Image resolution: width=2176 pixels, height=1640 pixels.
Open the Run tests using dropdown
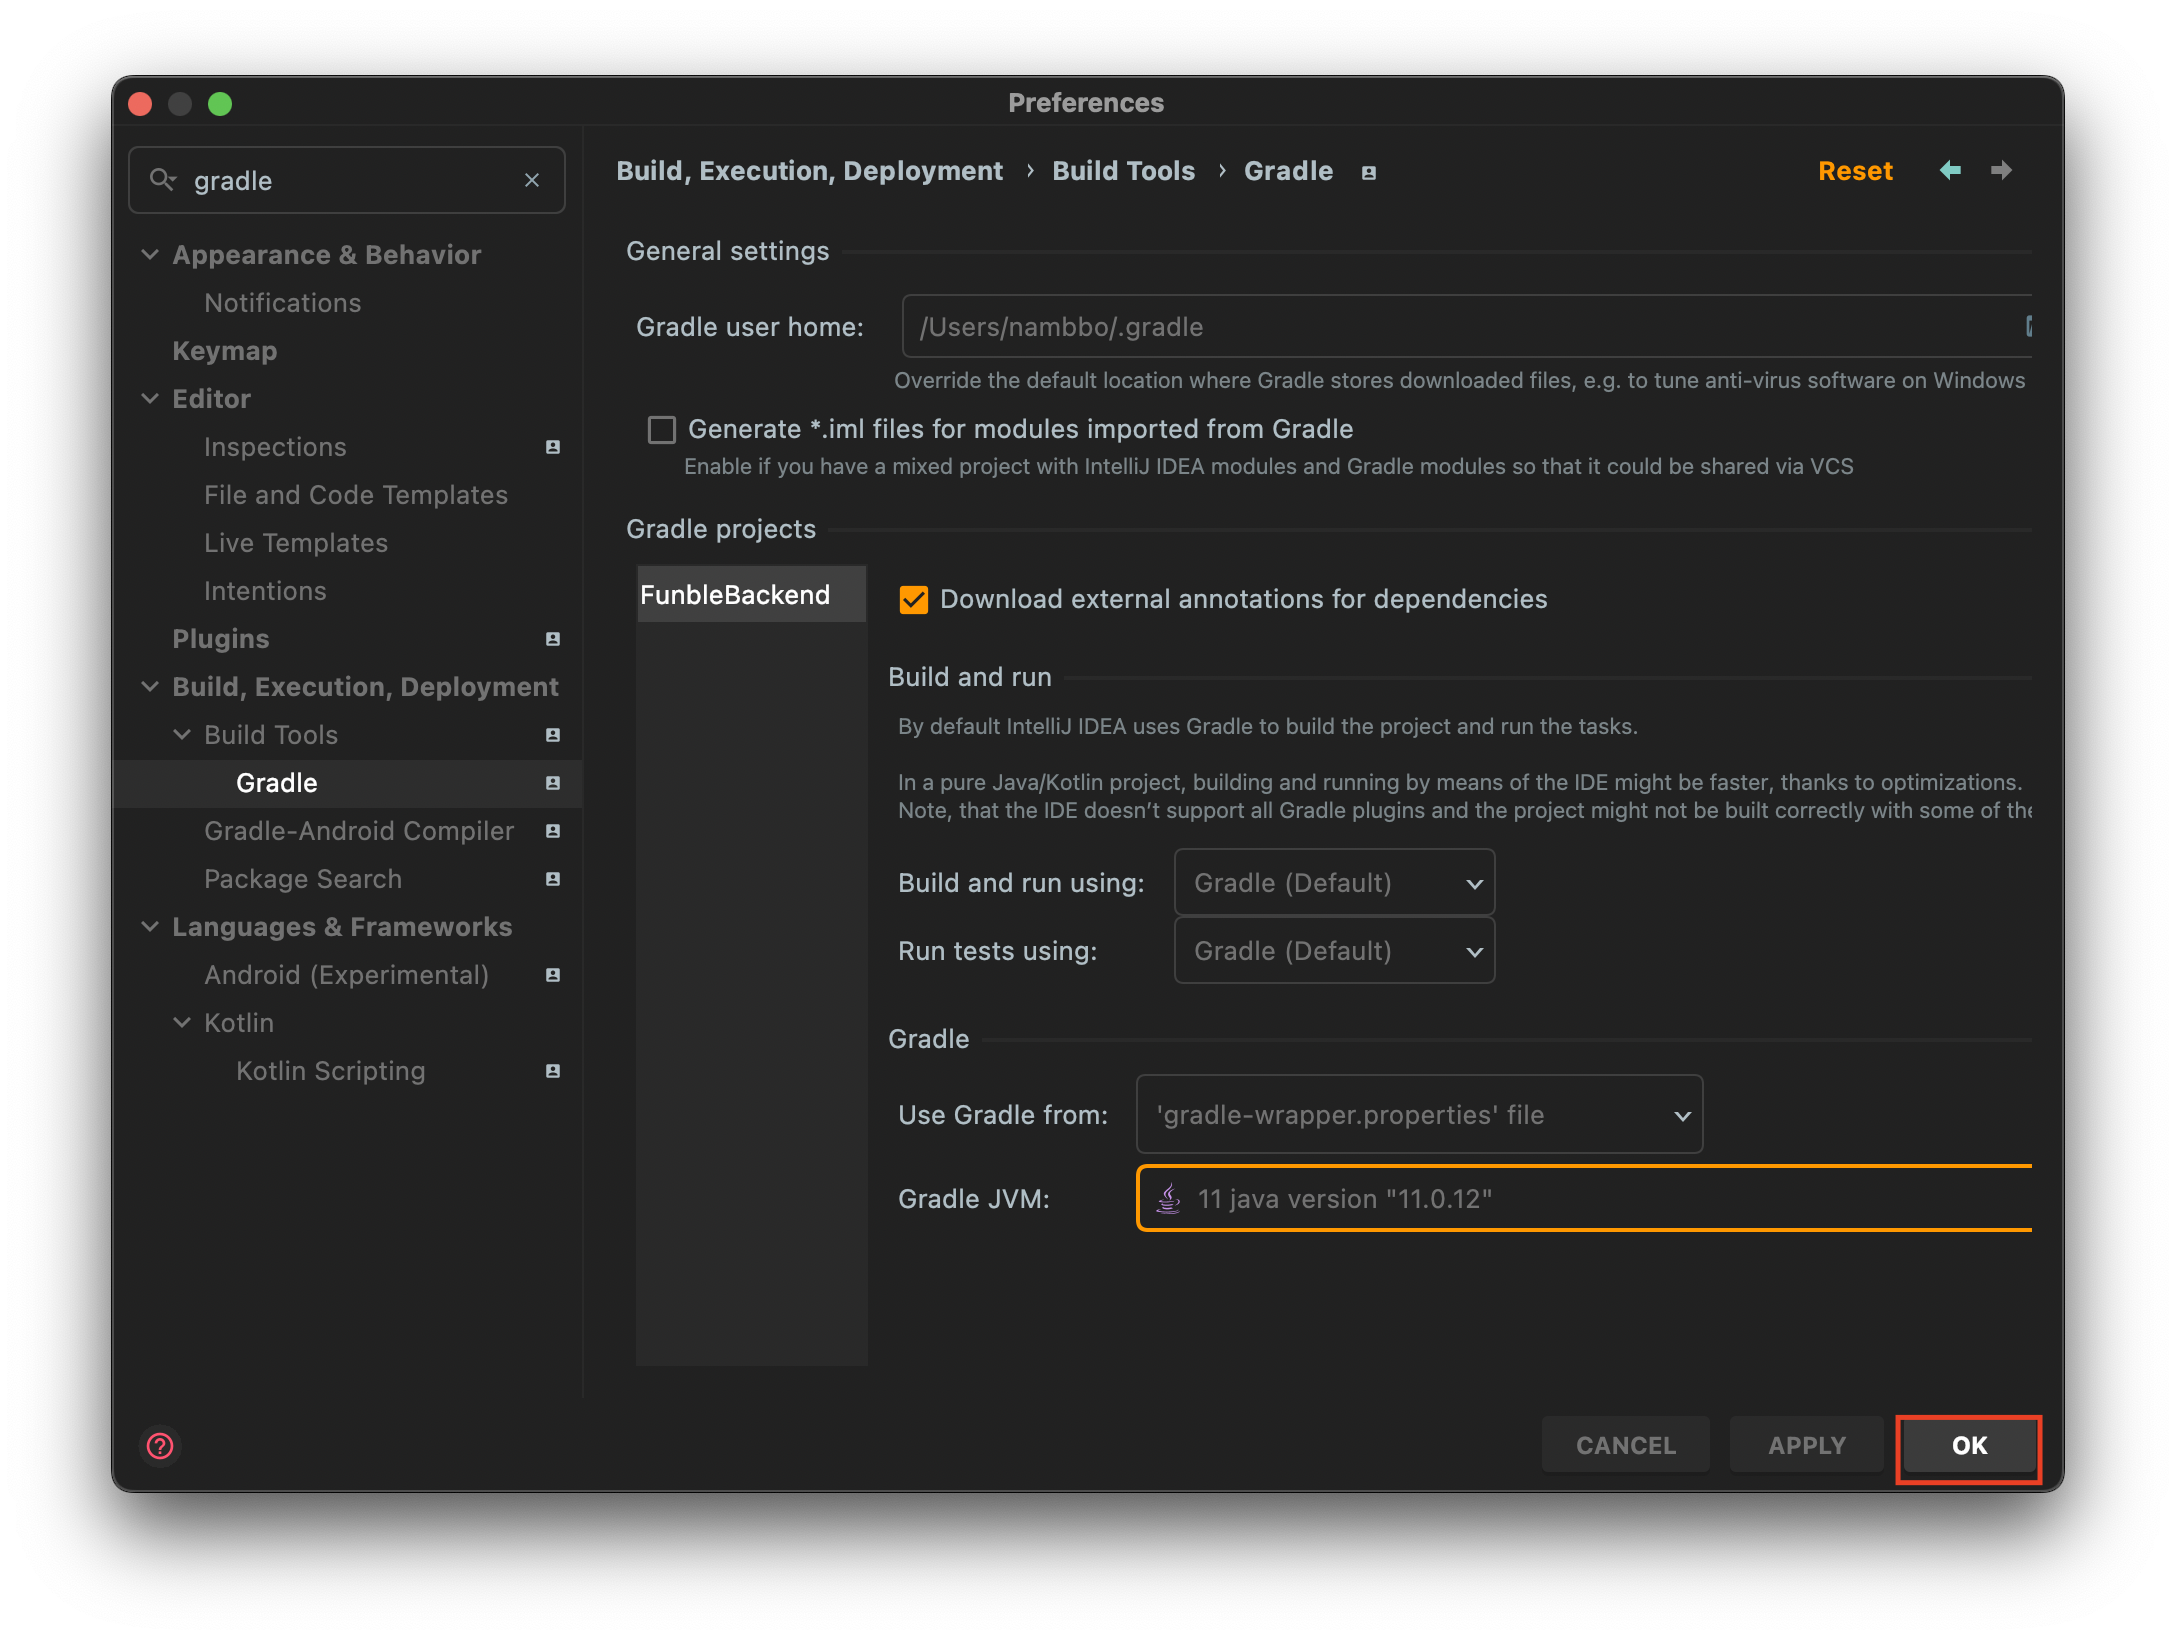[1334, 951]
